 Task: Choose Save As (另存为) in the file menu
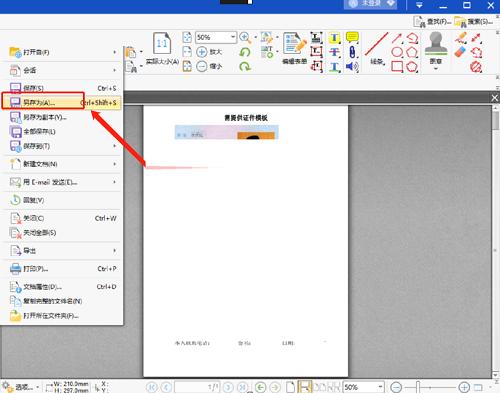tap(62, 102)
